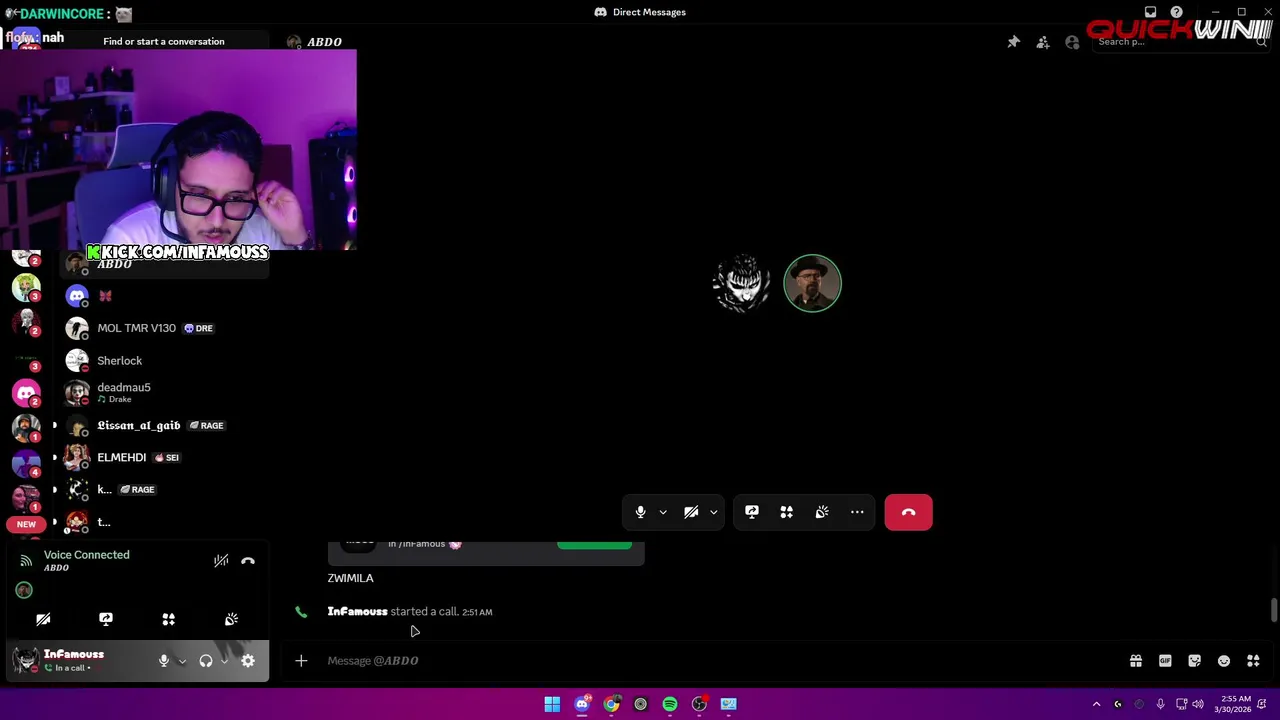
Task: Open Discord inbox
Action: (x=1150, y=12)
